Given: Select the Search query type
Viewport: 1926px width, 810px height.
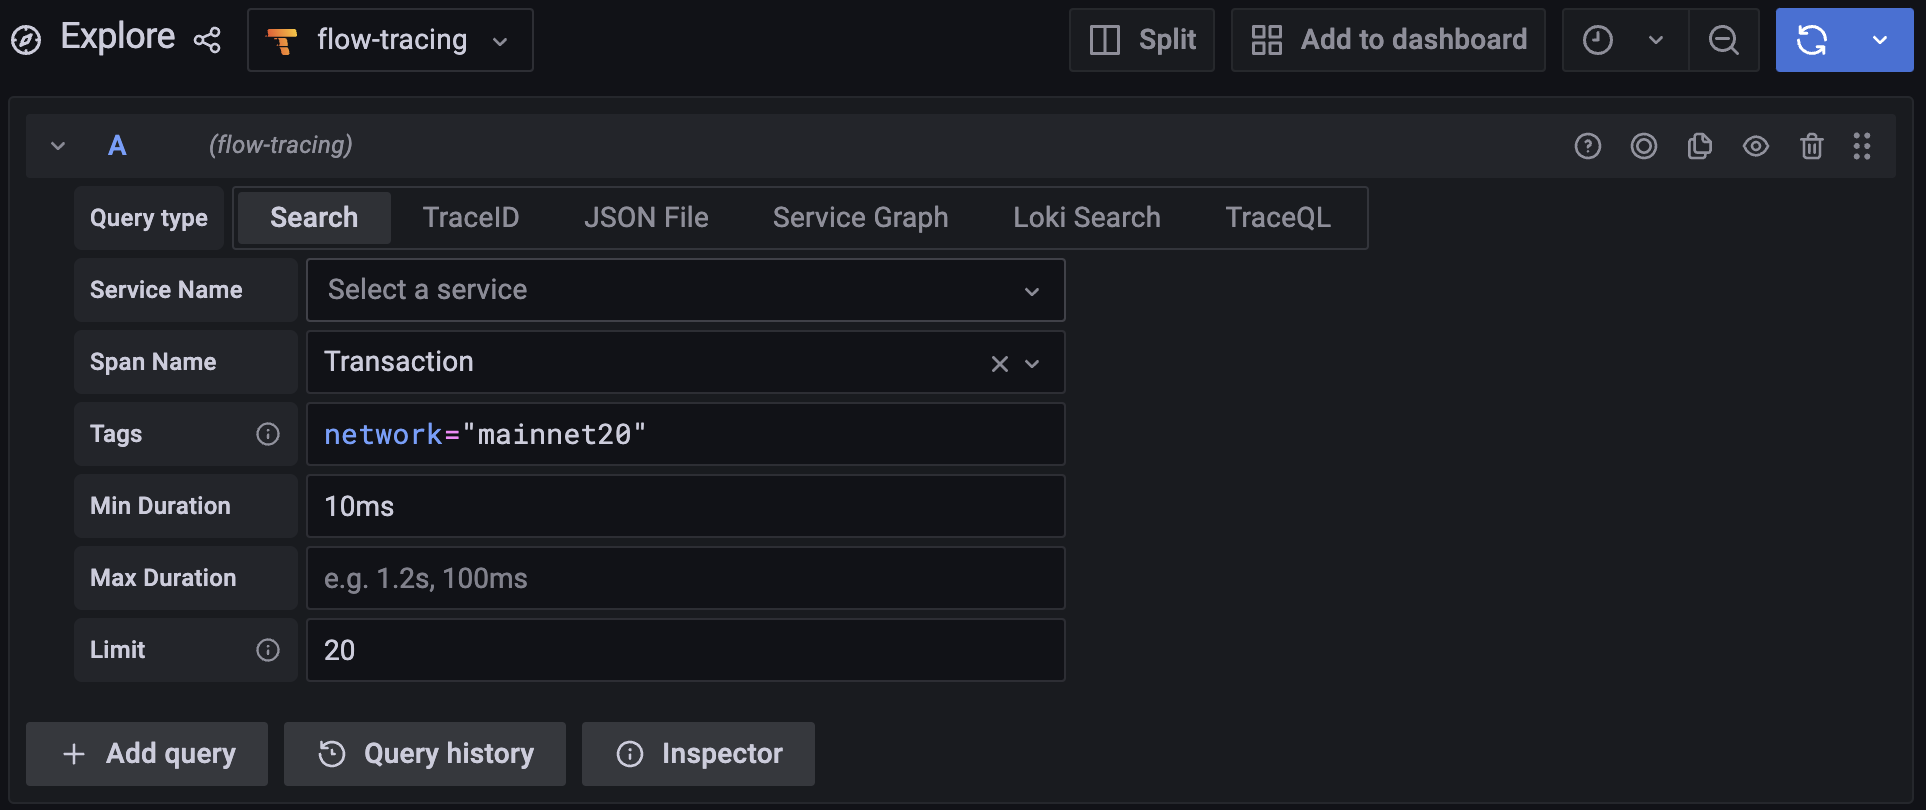Looking at the screenshot, I should pyautogui.click(x=314, y=218).
